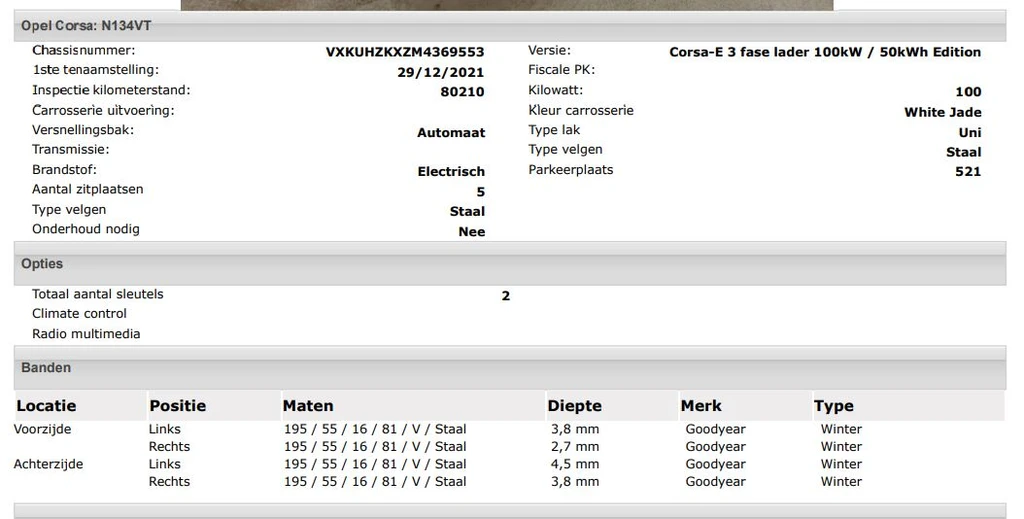The width and height of the screenshot is (1024, 519).
Task: Select chassis number VXKUHZKXZM4369553
Action: pos(405,52)
